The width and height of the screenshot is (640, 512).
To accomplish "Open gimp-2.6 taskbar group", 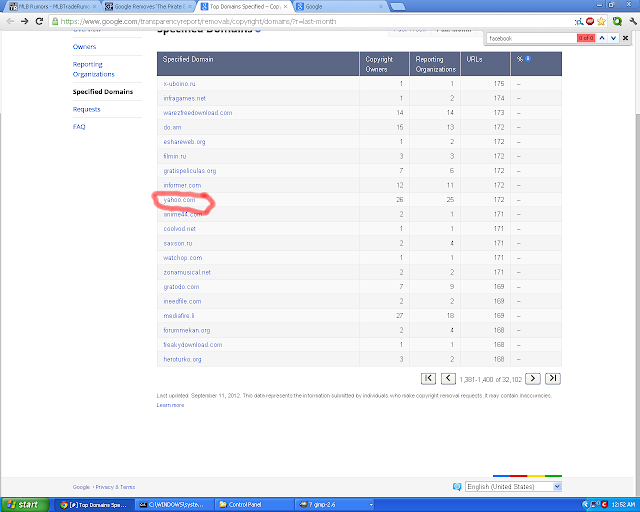I will [335, 505].
